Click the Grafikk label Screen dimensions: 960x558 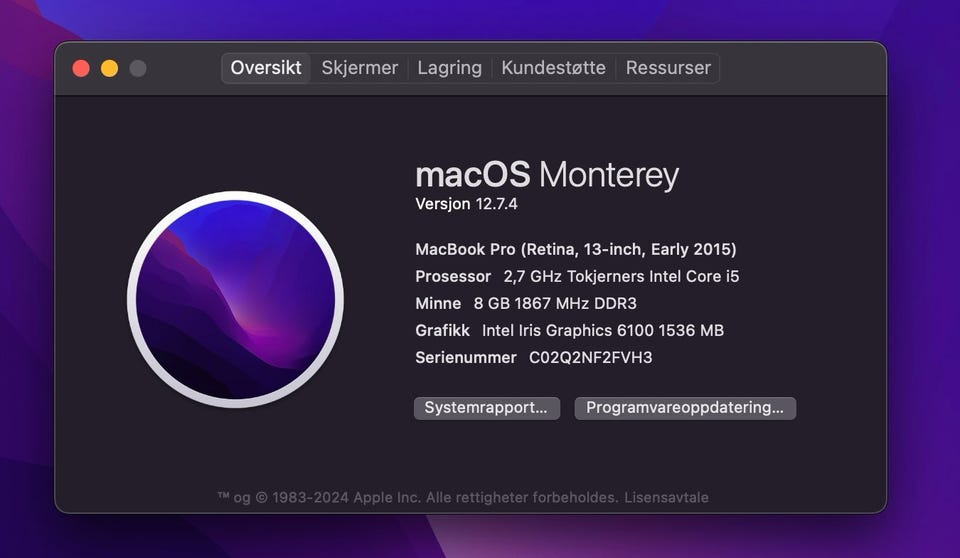[442, 330]
